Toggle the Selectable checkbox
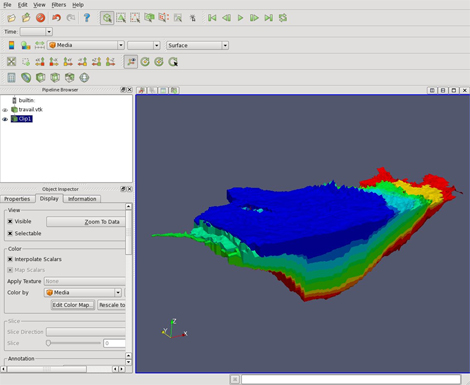The height and width of the screenshot is (385, 470). click(10, 233)
